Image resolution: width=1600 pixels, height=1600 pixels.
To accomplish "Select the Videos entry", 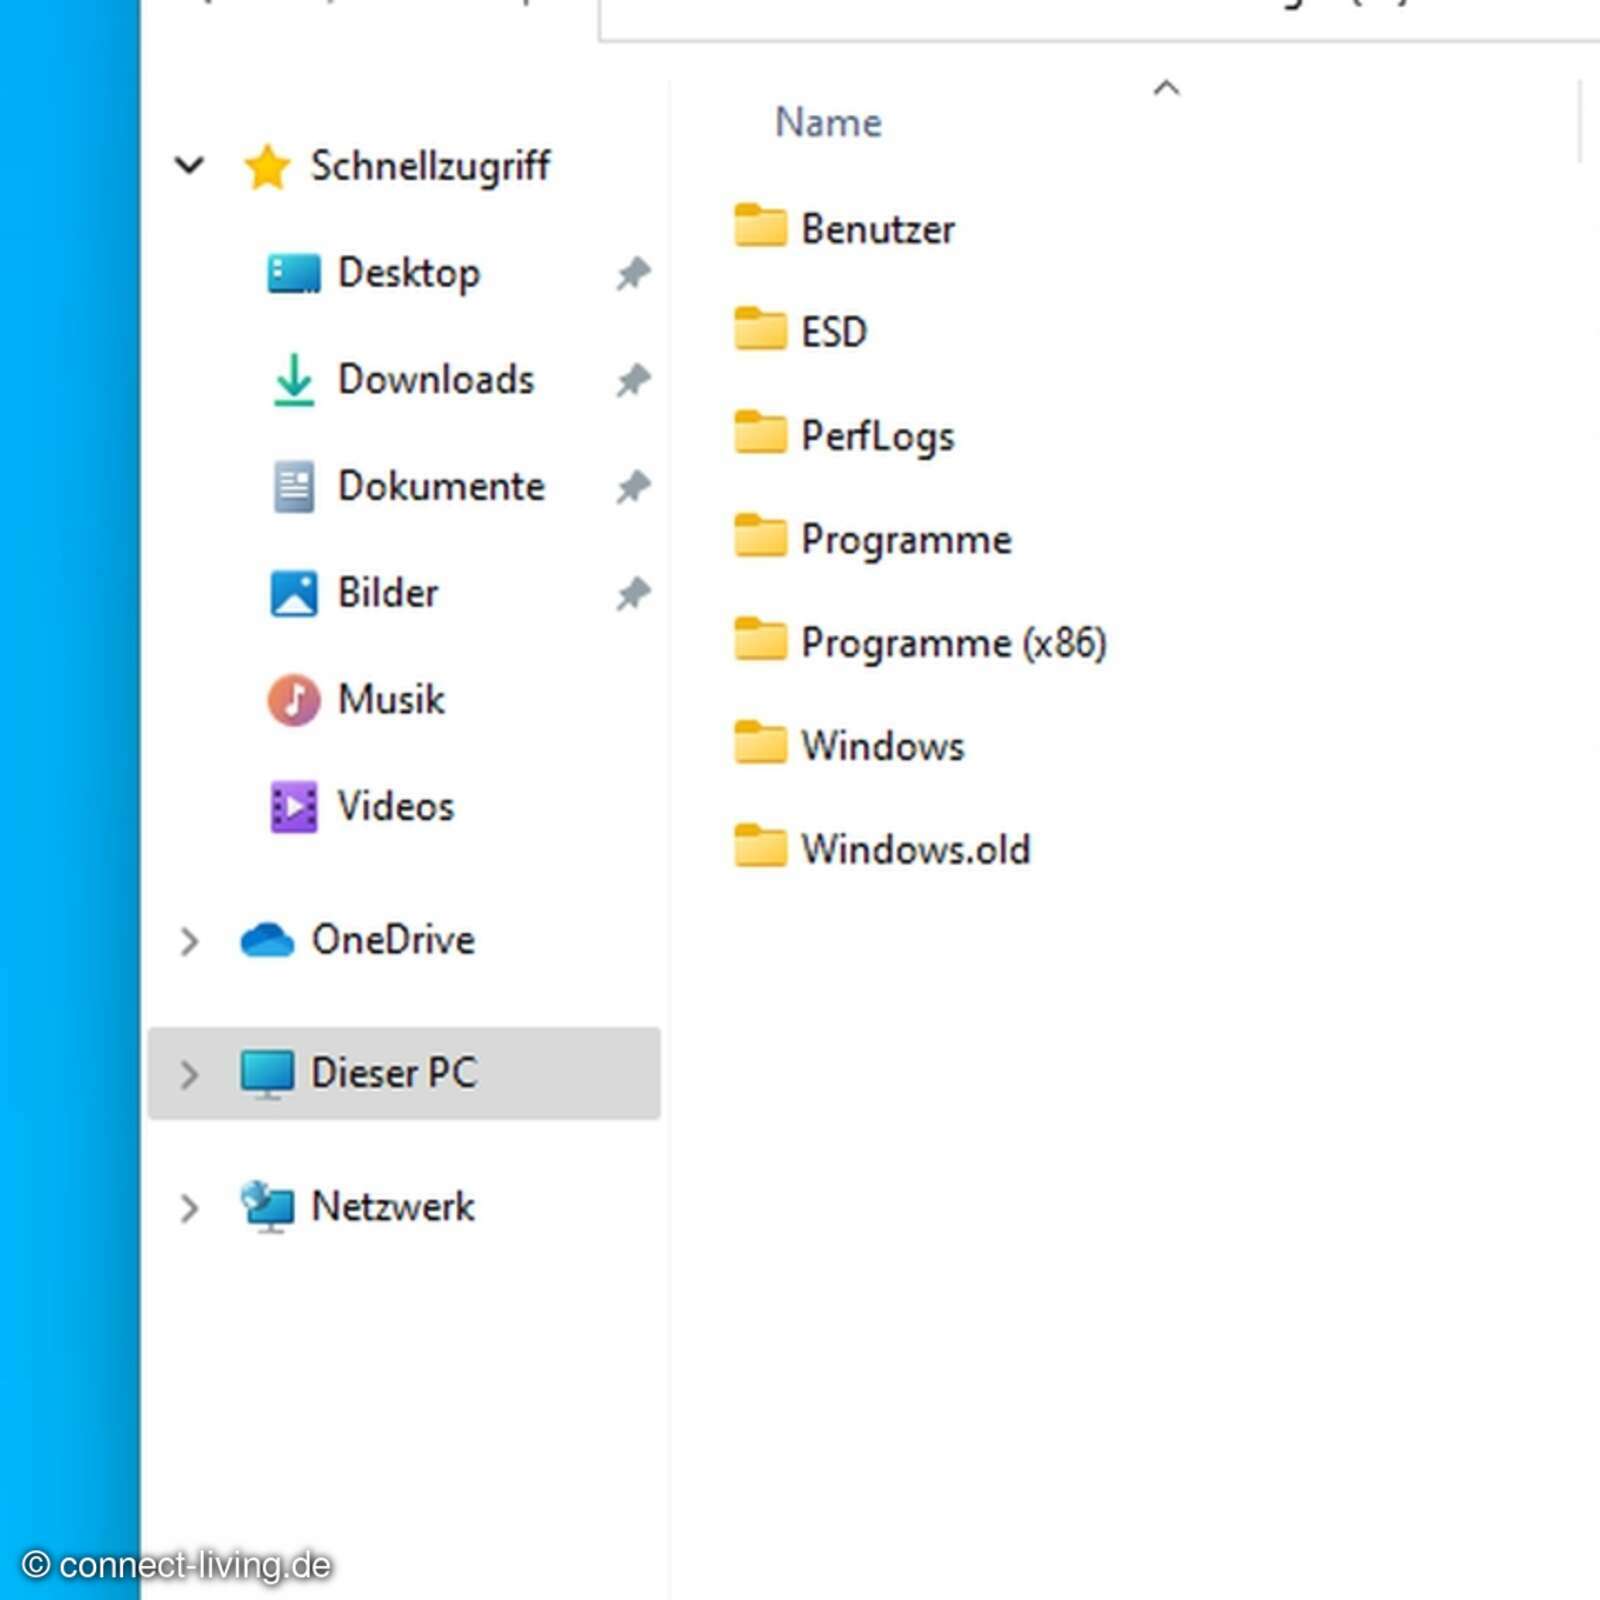I will tap(396, 806).
